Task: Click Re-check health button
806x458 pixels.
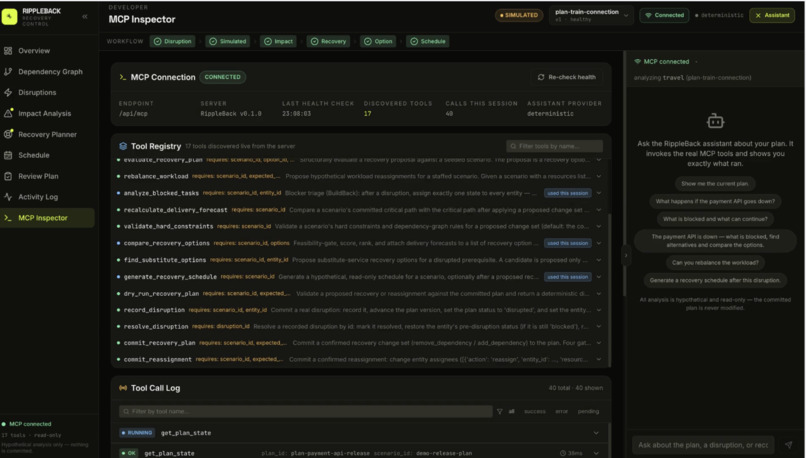Action: pyautogui.click(x=566, y=77)
